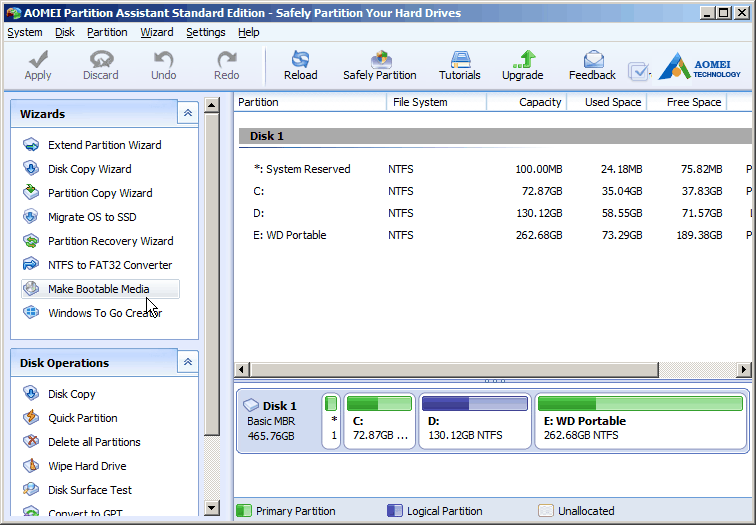Click Unallocated legend swatch

point(546,511)
